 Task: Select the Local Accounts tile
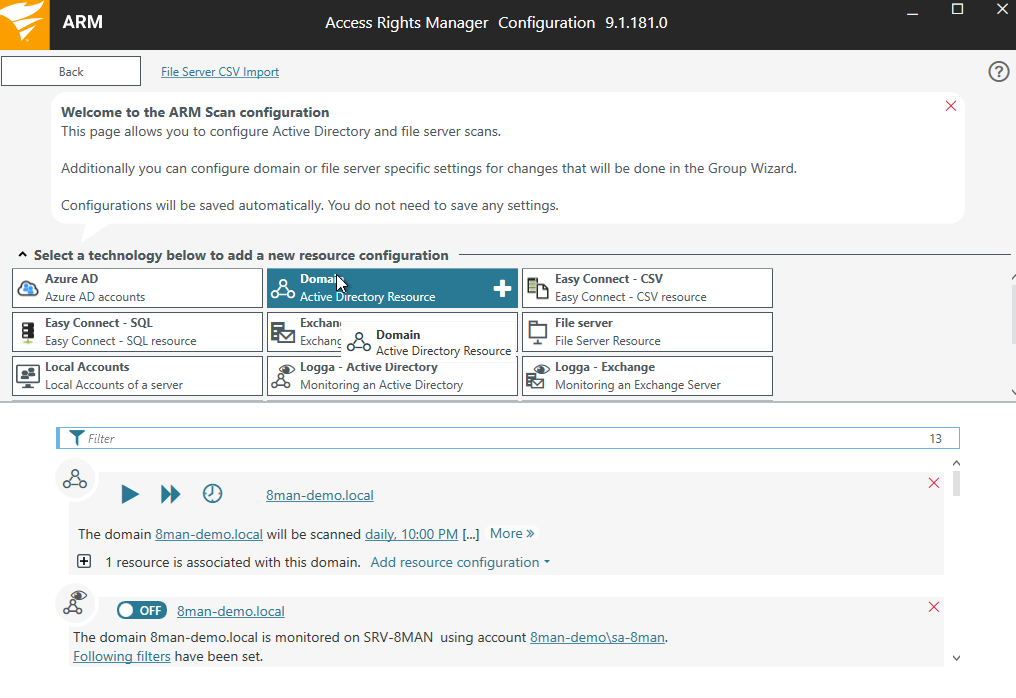pos(137,376)
